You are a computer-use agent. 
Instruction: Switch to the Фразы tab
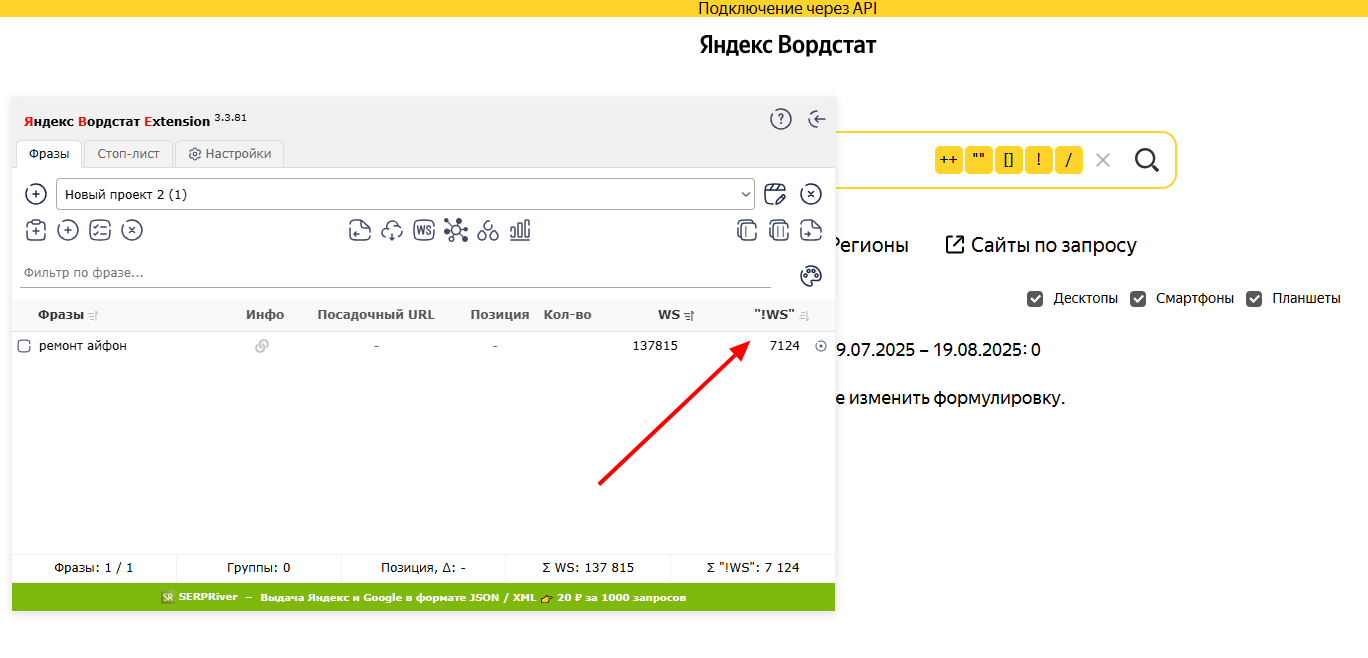[x=49, y=154]
